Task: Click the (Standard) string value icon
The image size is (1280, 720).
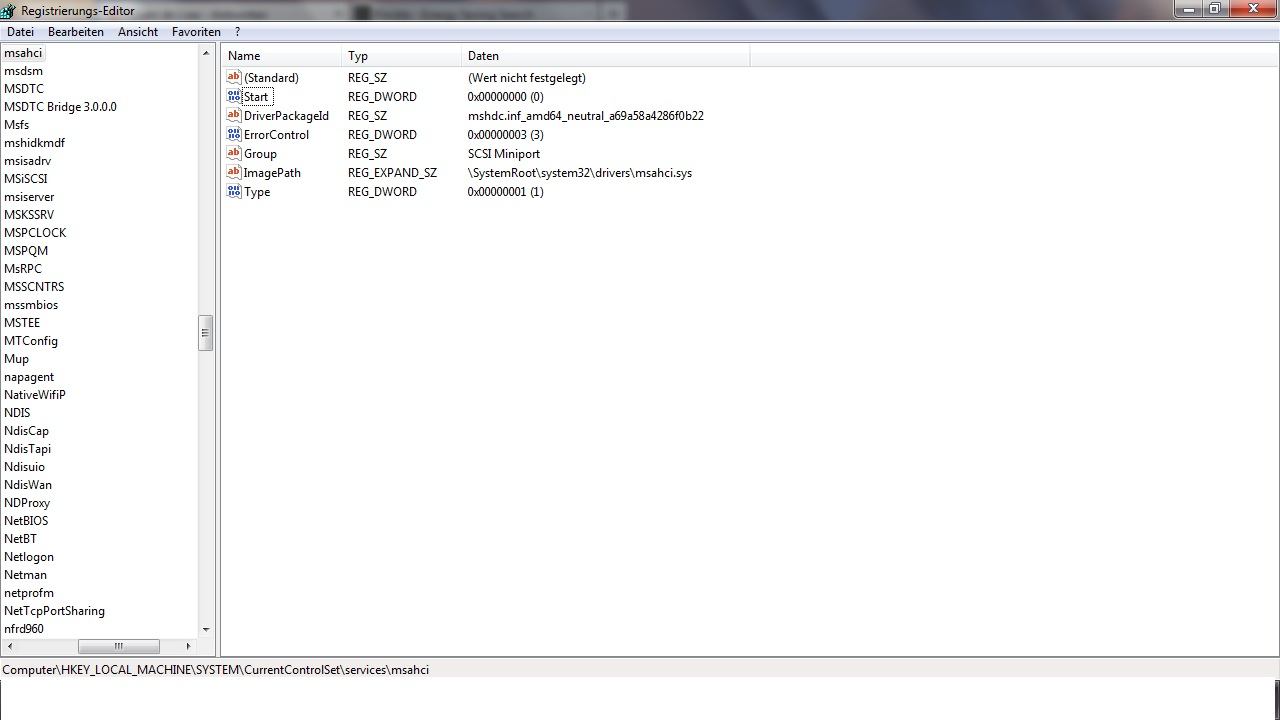Action: click(x=234, y=77)
